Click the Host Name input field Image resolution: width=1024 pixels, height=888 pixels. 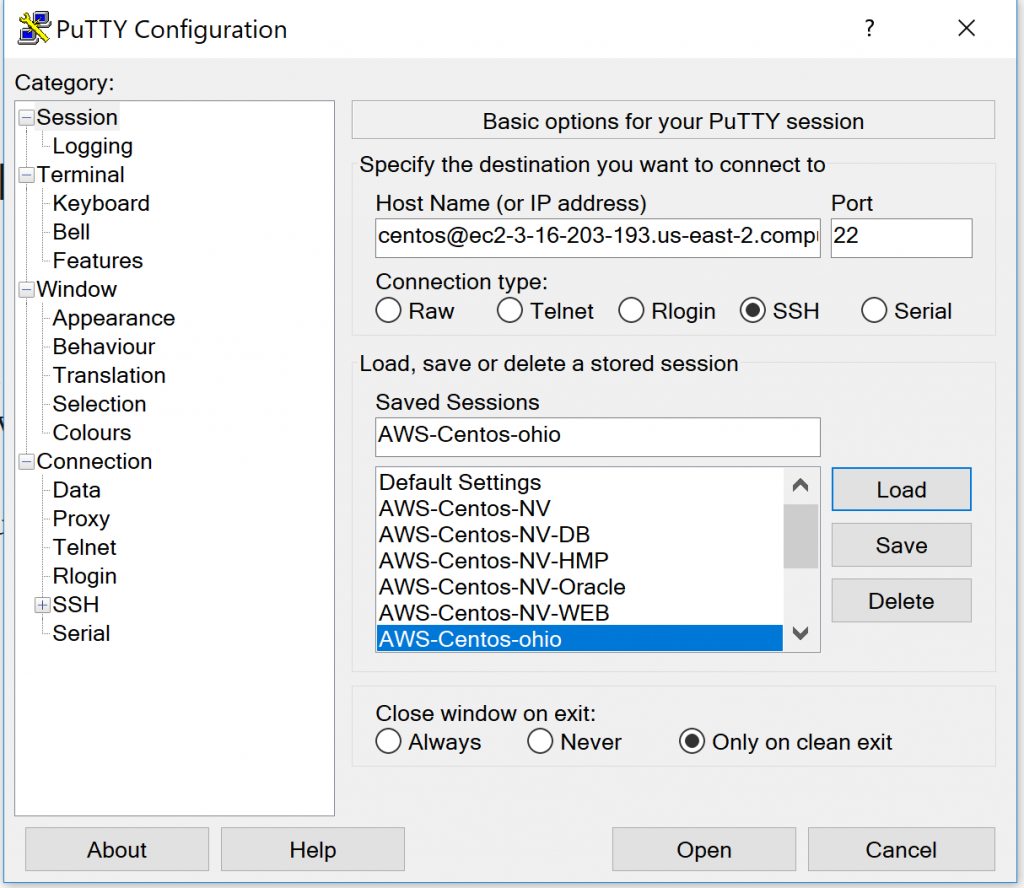click(x=598, y=238)
